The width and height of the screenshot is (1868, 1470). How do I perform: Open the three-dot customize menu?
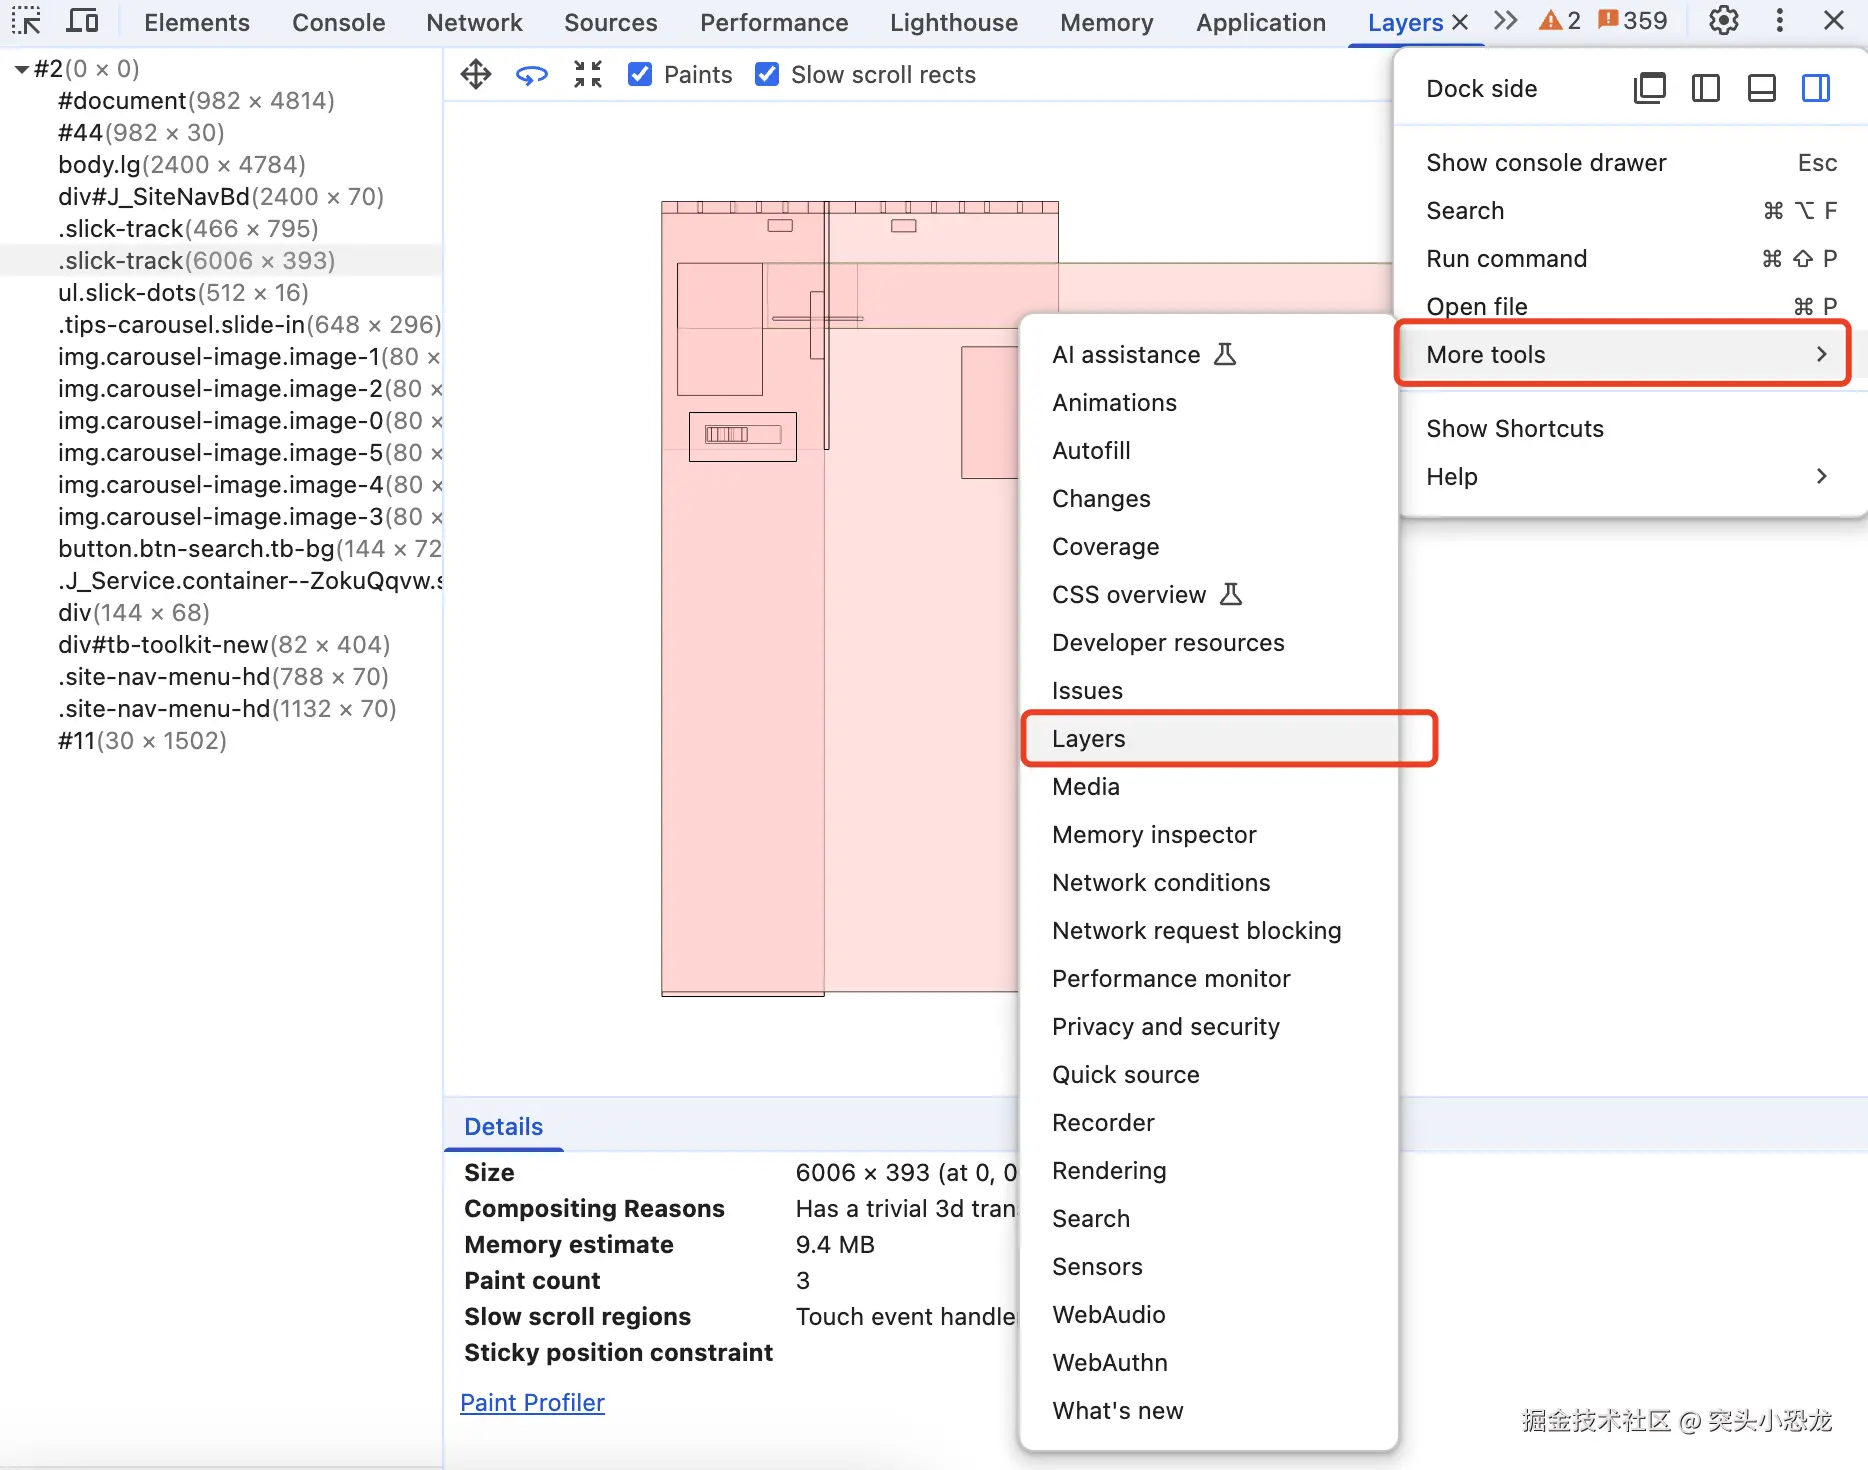1780,21
